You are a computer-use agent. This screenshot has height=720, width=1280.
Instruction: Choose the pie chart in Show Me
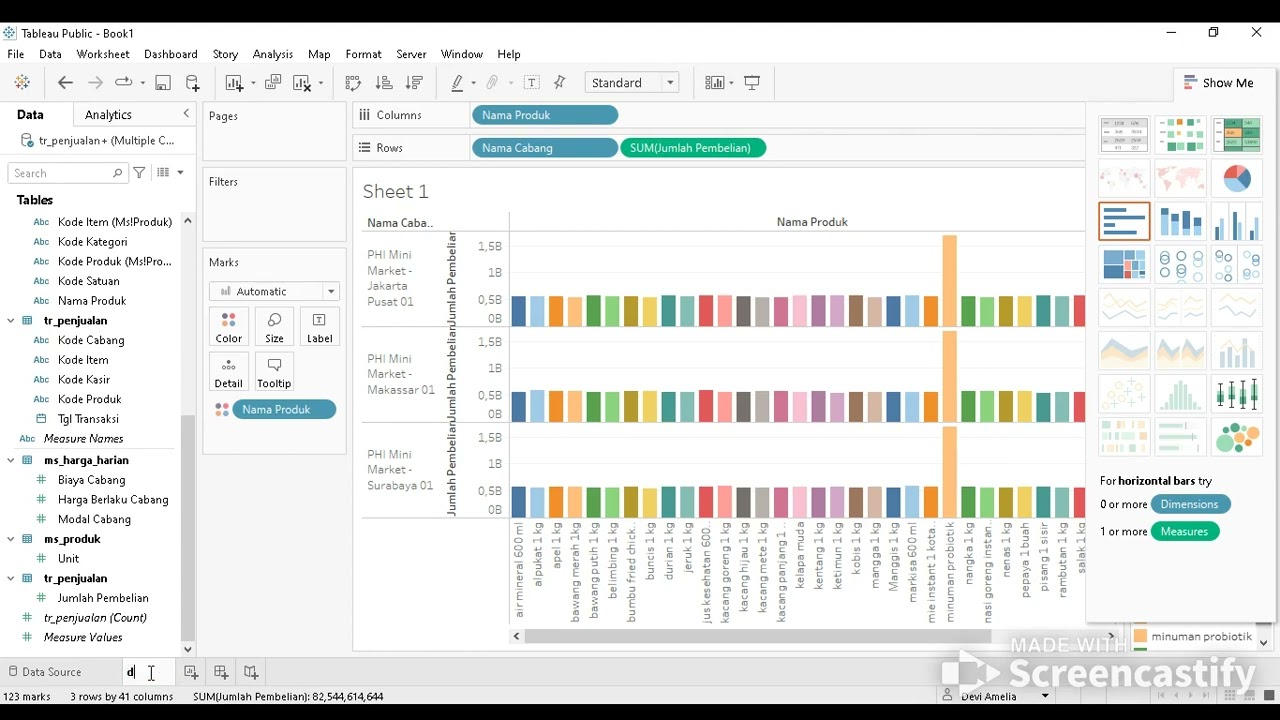coord(1237,178)
